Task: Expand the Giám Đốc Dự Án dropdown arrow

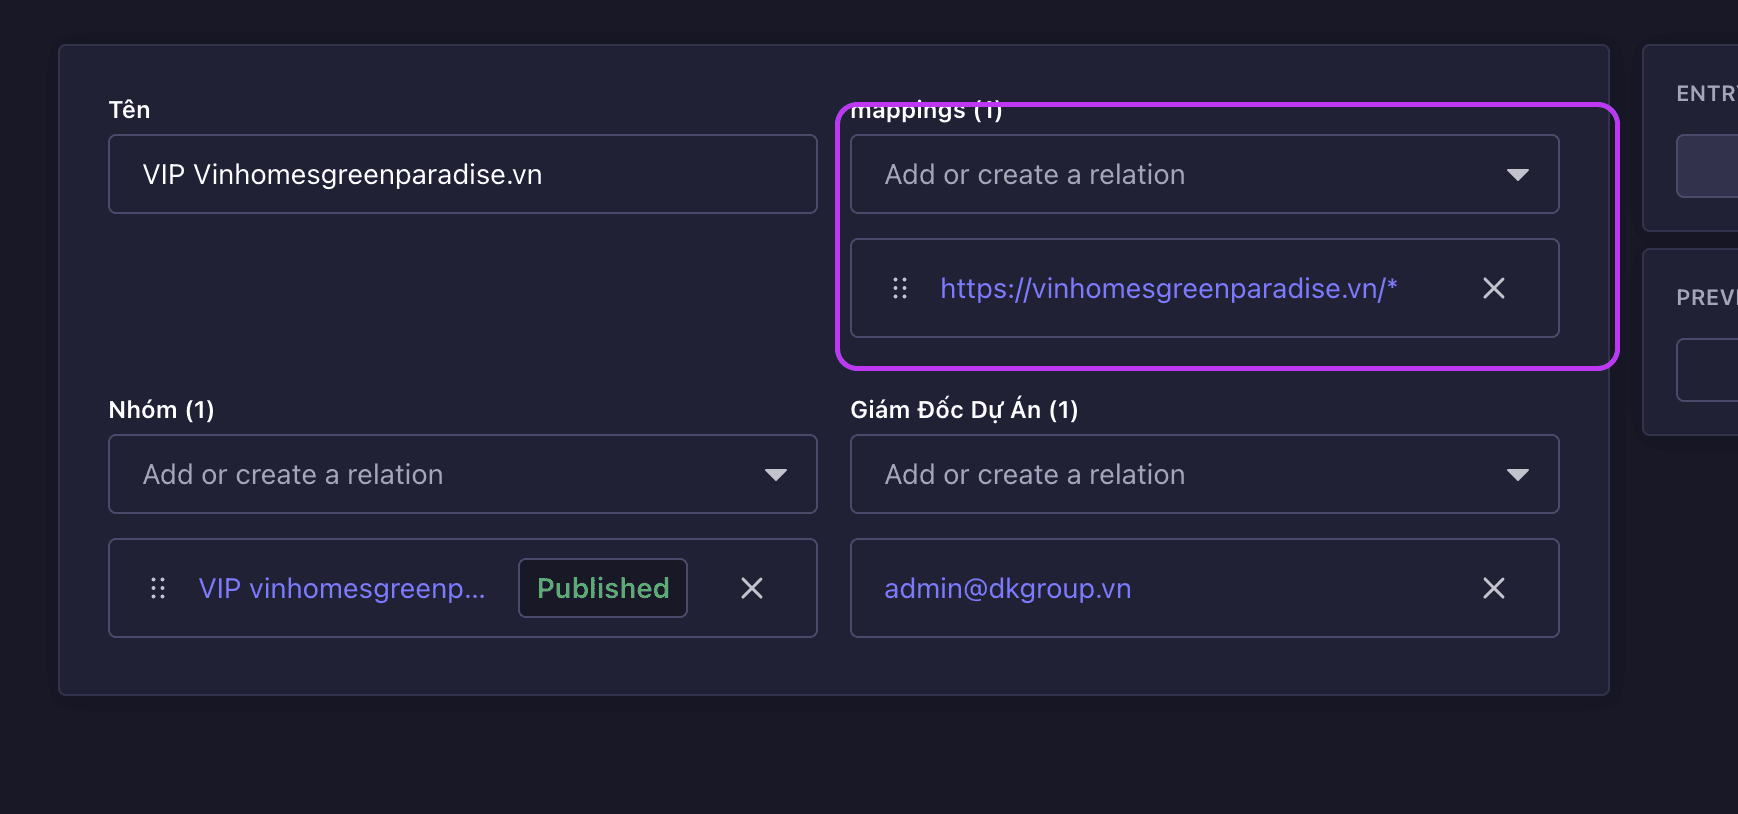Action: coord(1517,475)
